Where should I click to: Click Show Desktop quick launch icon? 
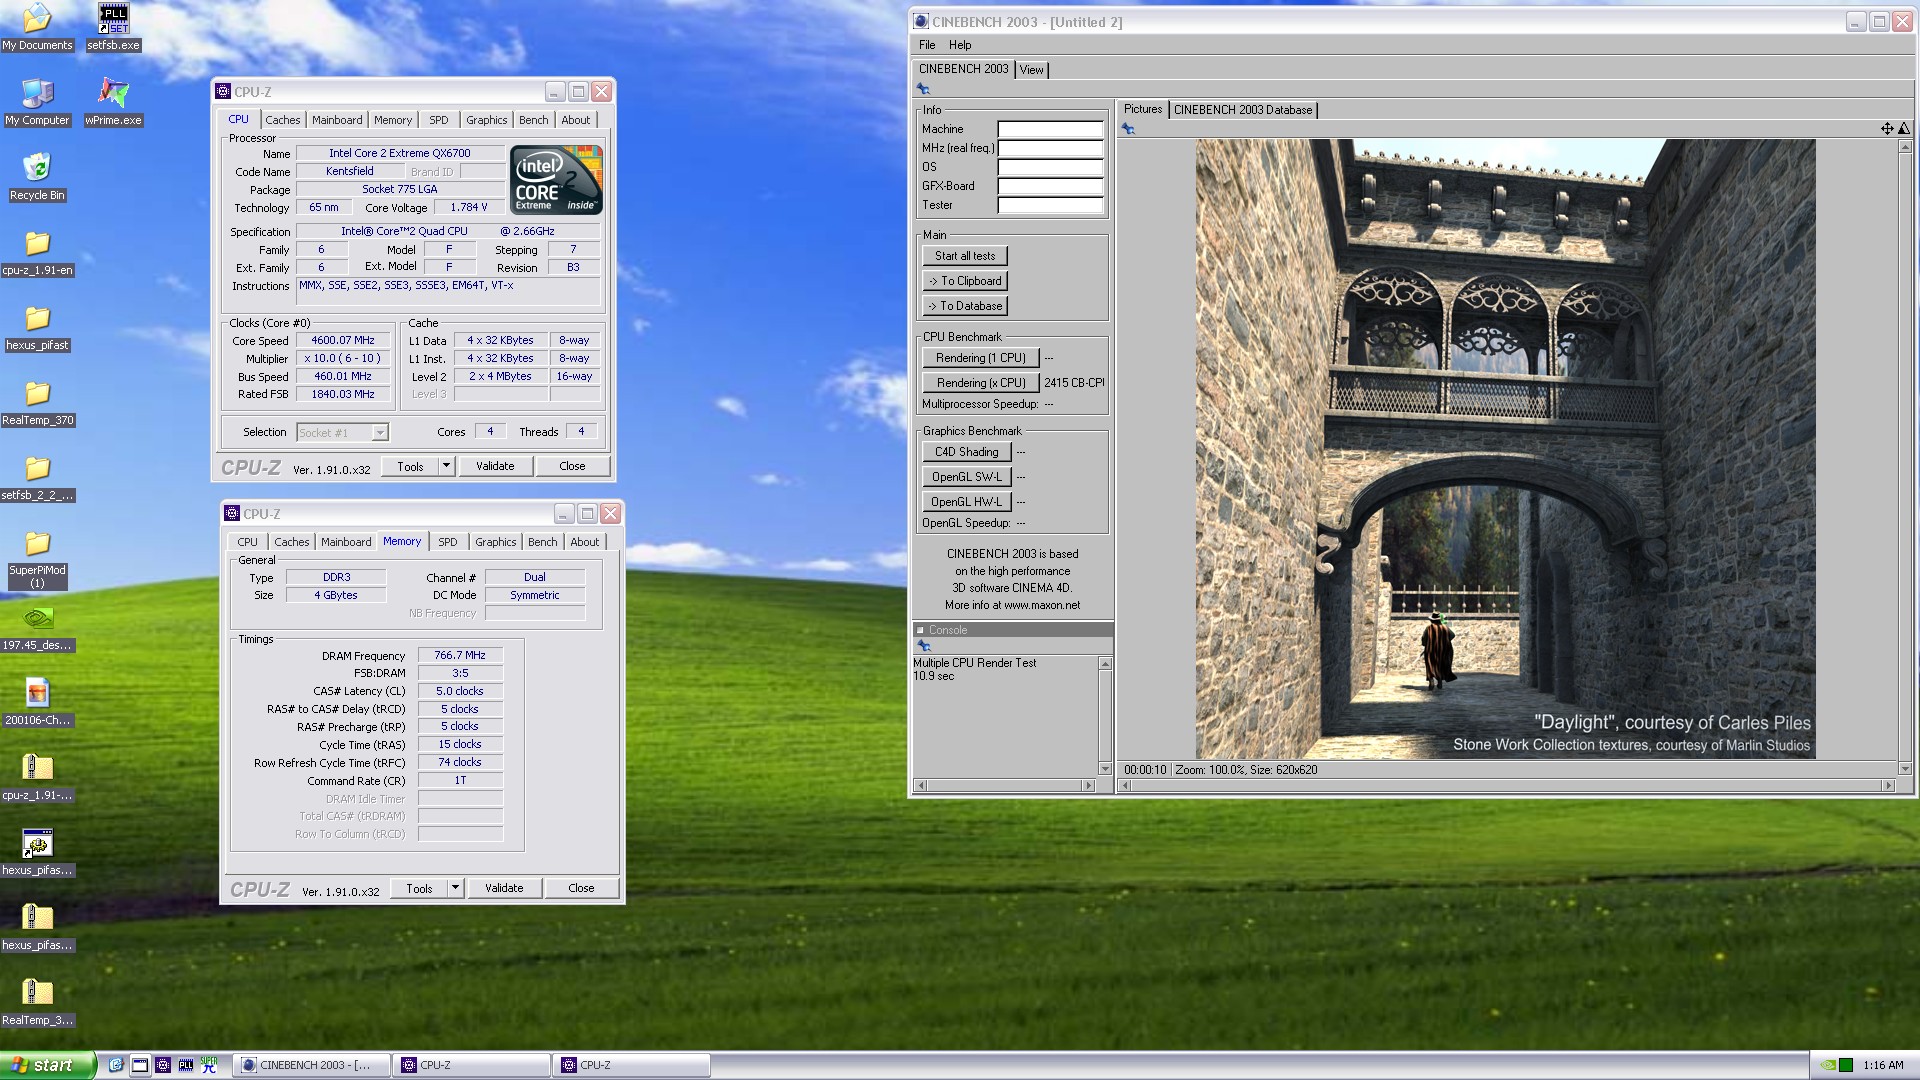(139, 1065)
